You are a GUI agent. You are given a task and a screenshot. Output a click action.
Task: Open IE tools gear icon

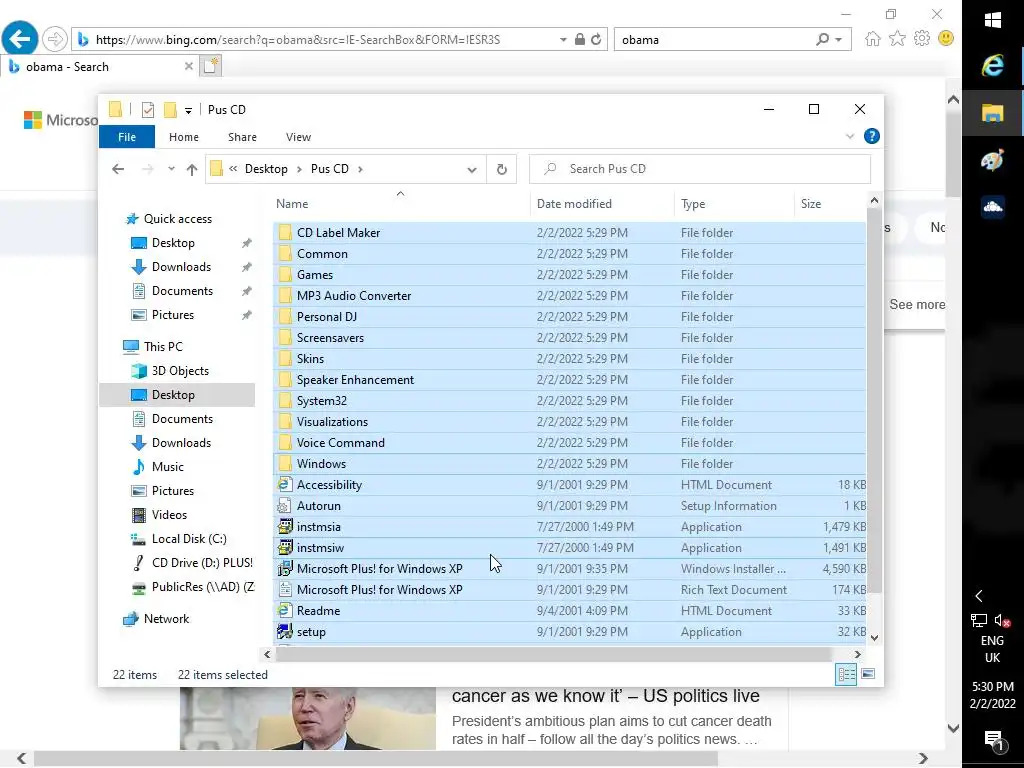[921, 39]
